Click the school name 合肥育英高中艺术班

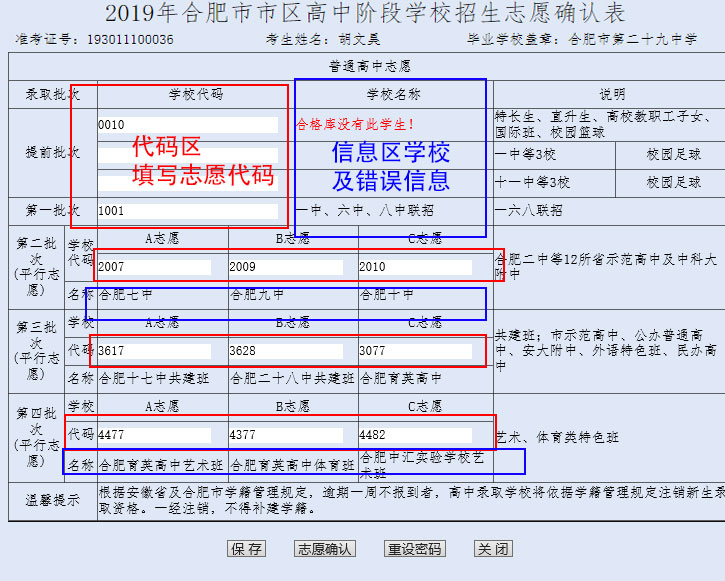(161, 465)
